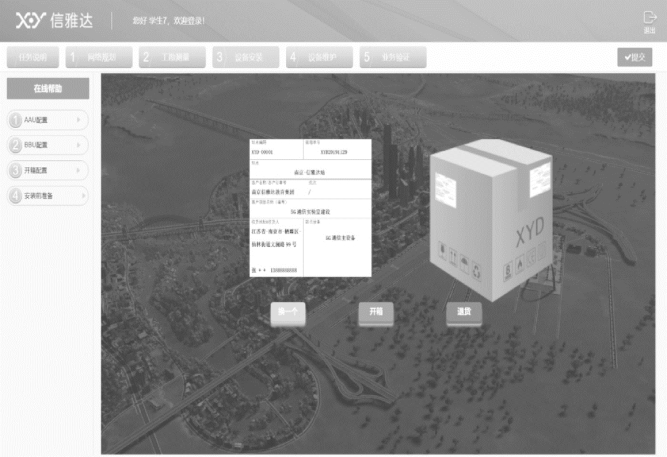
Task: Switch to step 4 设备维护 tab
Action: click(319, 57)
